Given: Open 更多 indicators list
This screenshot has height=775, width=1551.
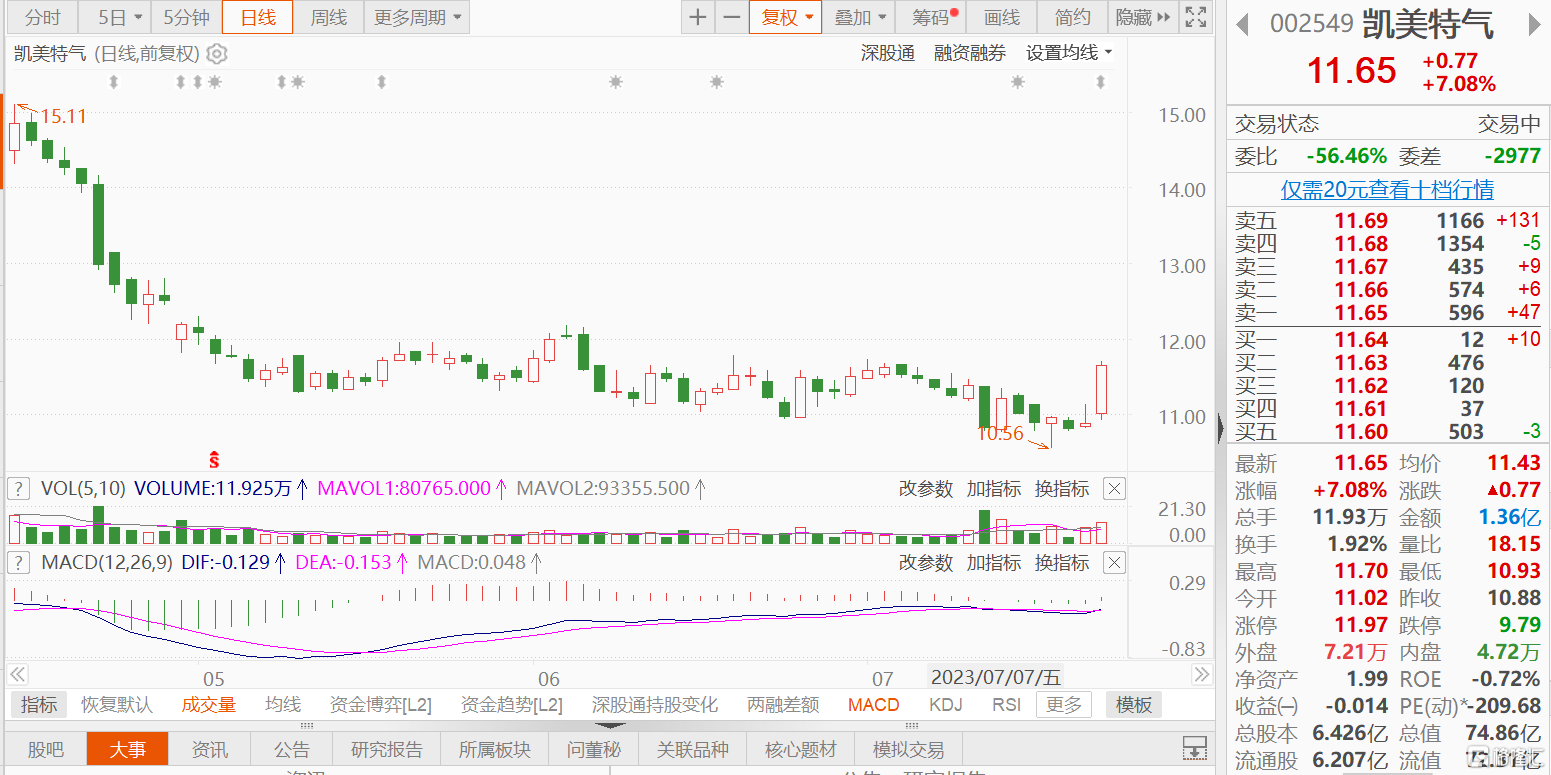Looking at the screenshot, I should pos(1063,705).
